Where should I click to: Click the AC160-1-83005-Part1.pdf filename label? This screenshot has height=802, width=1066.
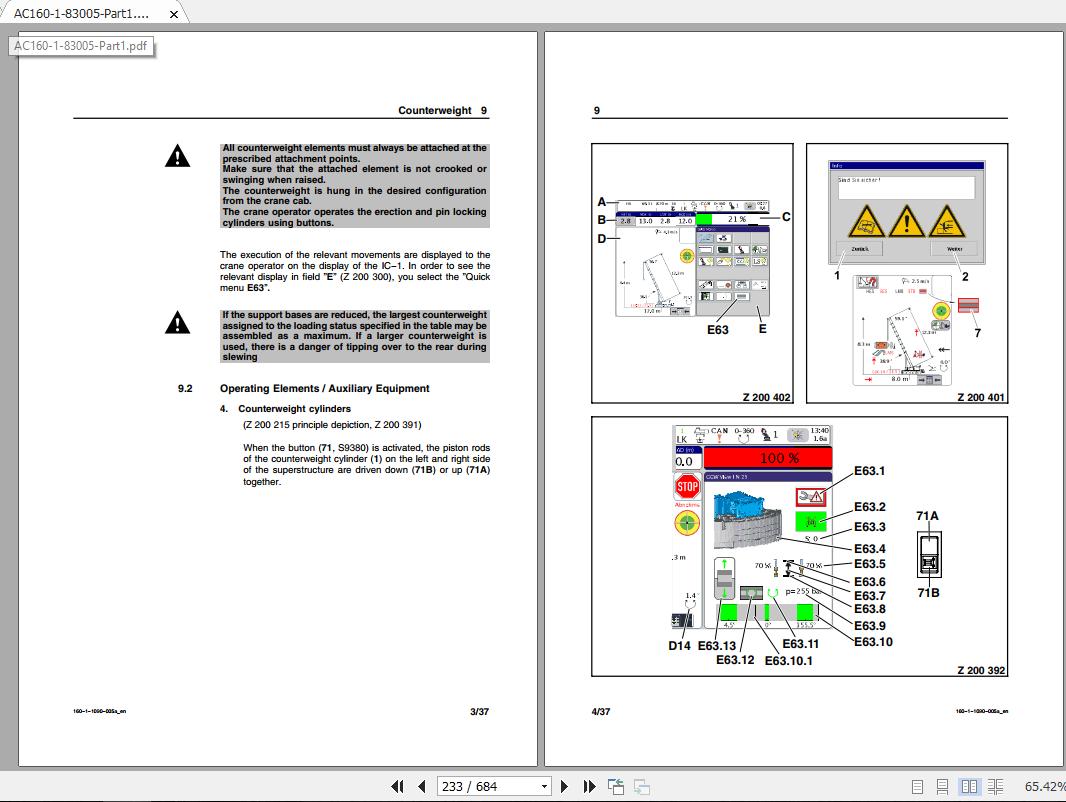tap(80, 46)
